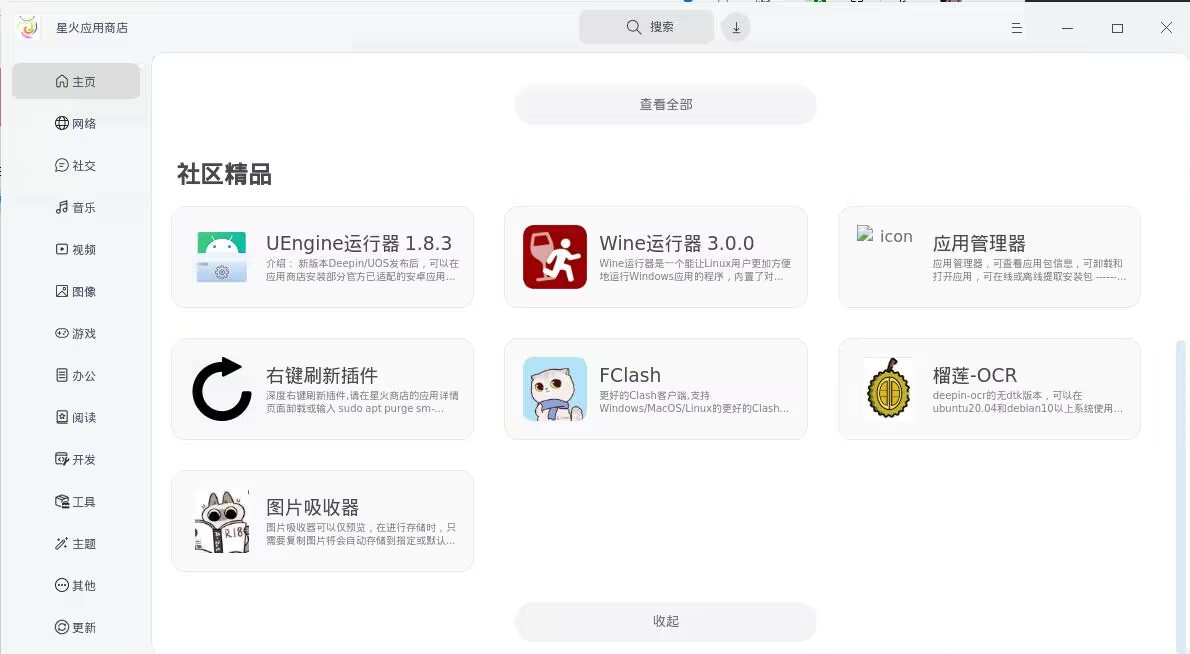Viewport: 1190px width, 654px height.
Task: Click the FClash cat icon
Action: [555, 388]
